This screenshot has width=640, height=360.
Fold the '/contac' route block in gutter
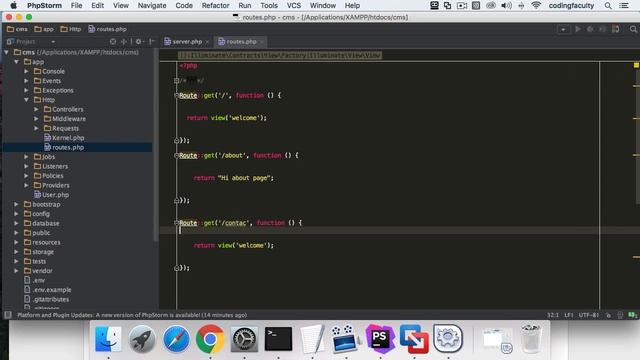(176, 223)
